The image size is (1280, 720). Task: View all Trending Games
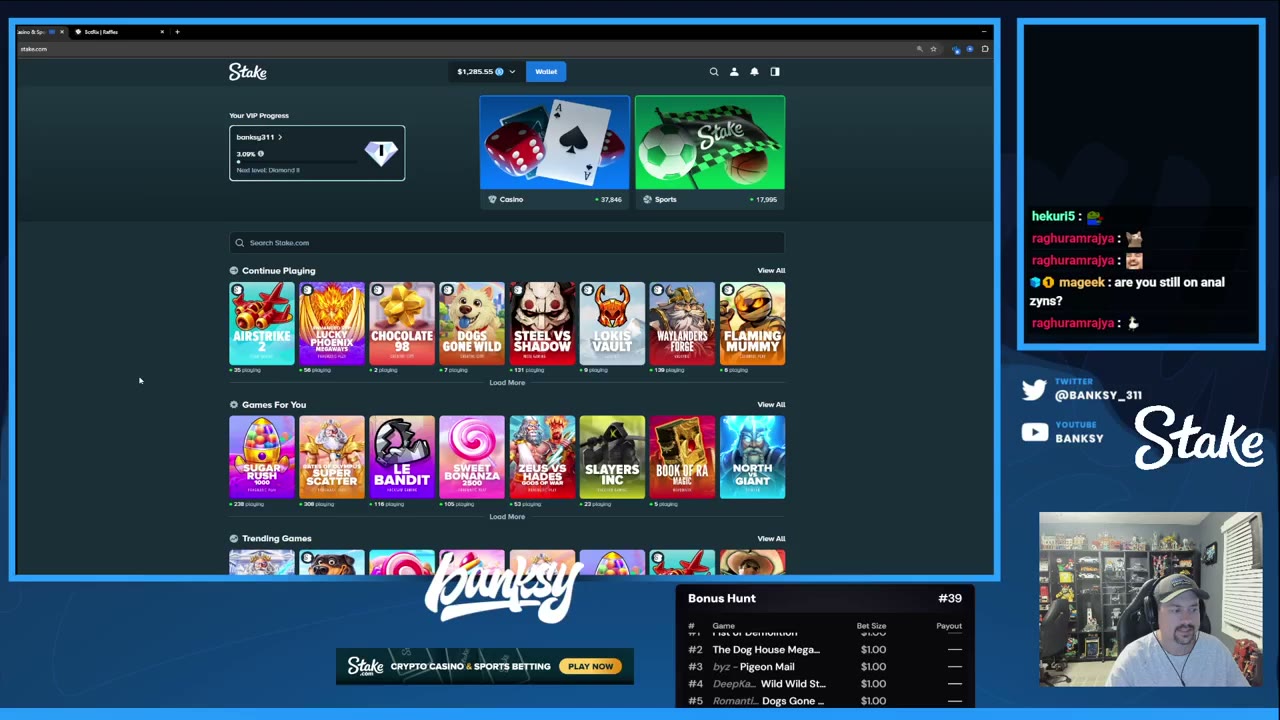click(771, 539)
